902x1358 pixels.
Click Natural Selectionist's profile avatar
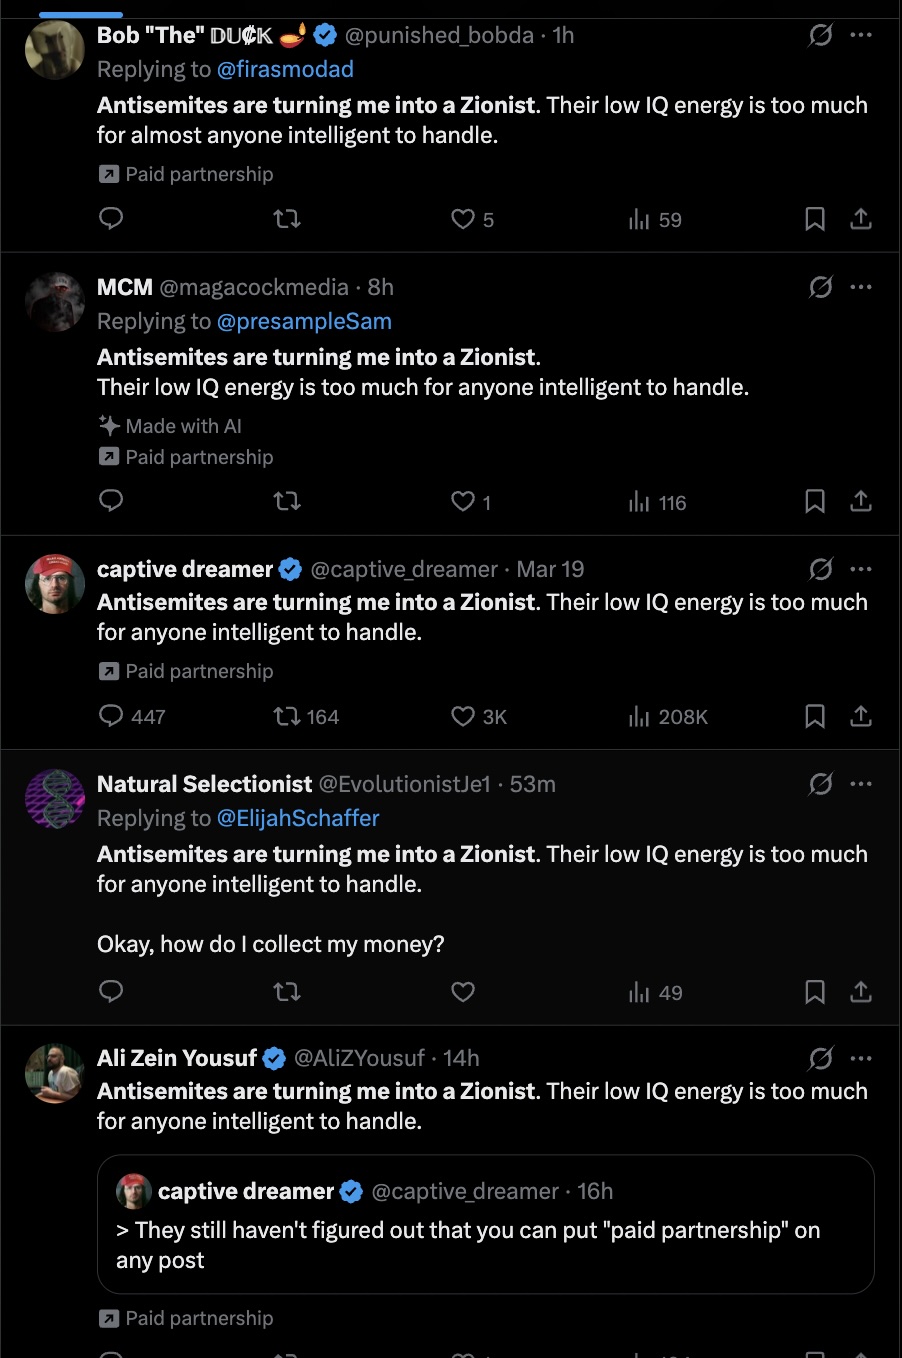[55, 799]
